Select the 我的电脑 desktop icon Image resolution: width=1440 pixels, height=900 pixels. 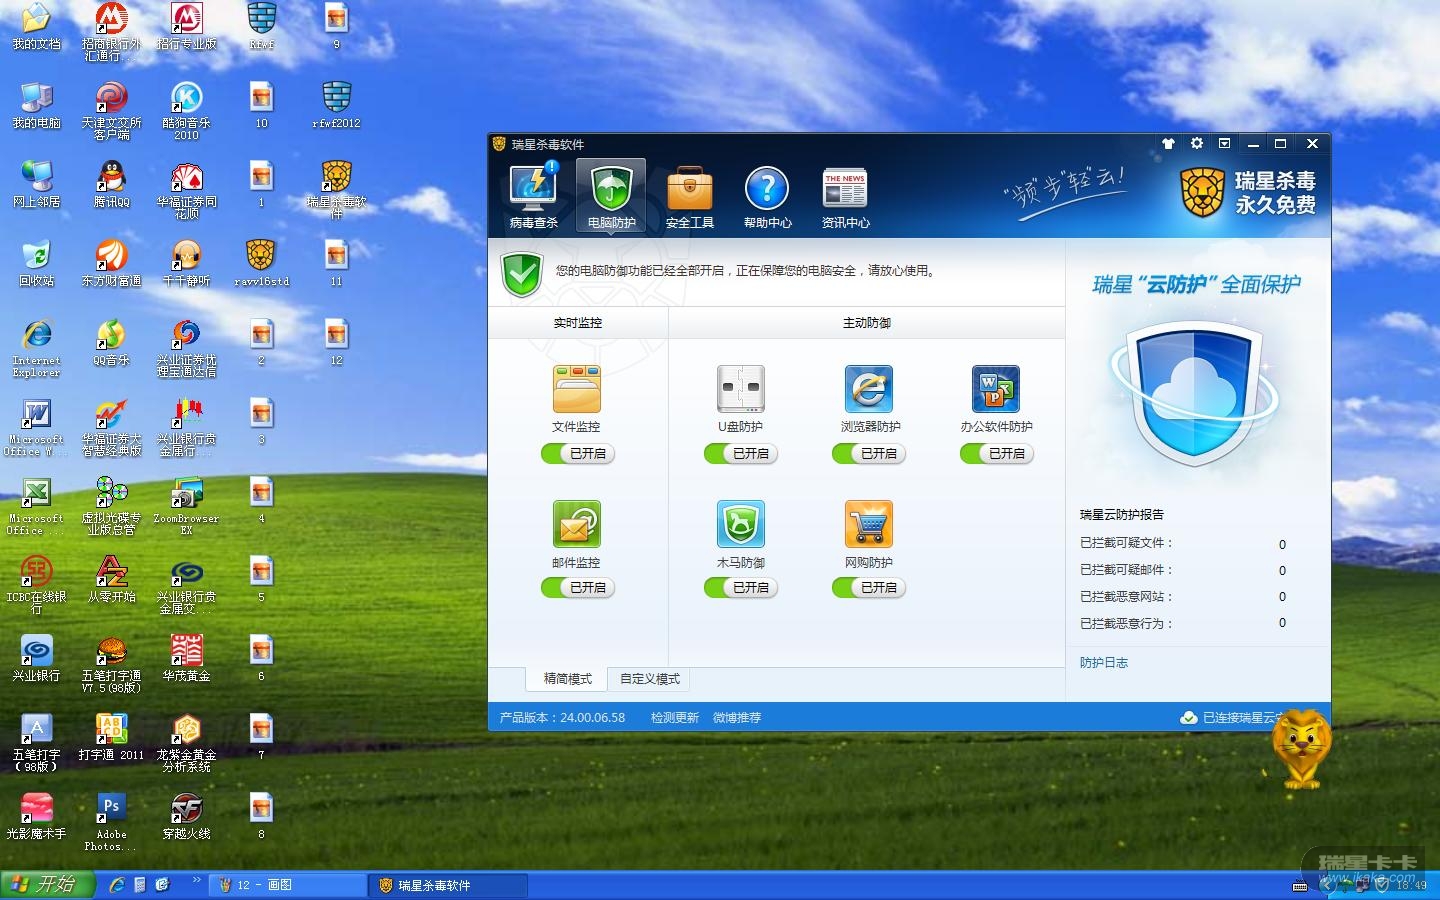[36, 106]
